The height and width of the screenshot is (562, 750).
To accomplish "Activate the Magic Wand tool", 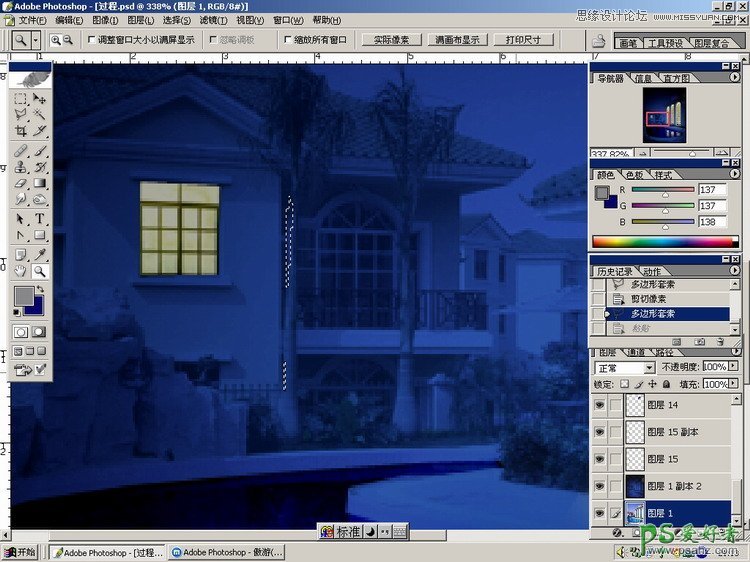I will coord(40,115).
